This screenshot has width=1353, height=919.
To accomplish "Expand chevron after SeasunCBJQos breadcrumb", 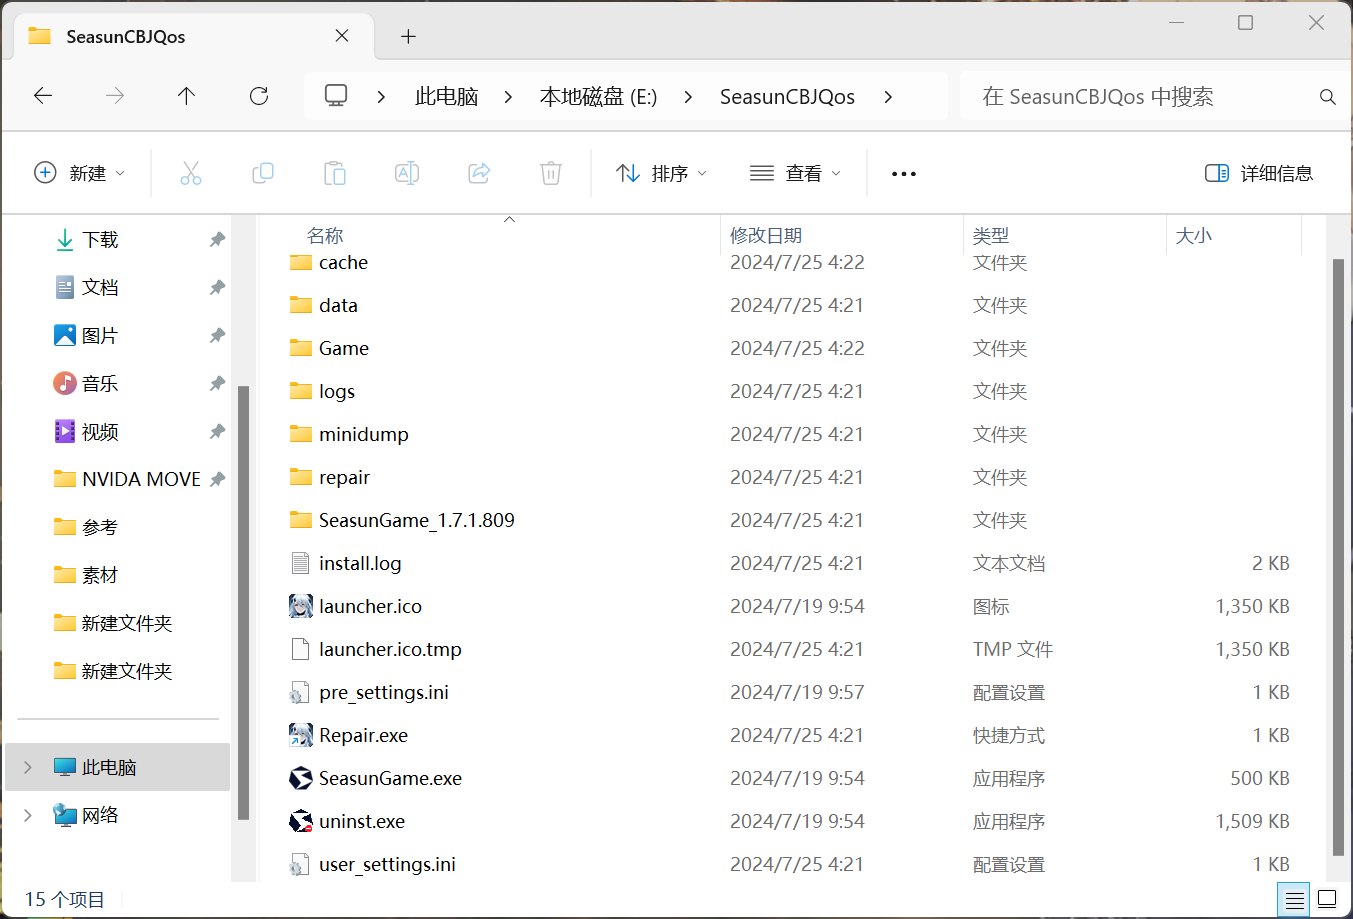I will pyautogui.click(x=888, y=97).
